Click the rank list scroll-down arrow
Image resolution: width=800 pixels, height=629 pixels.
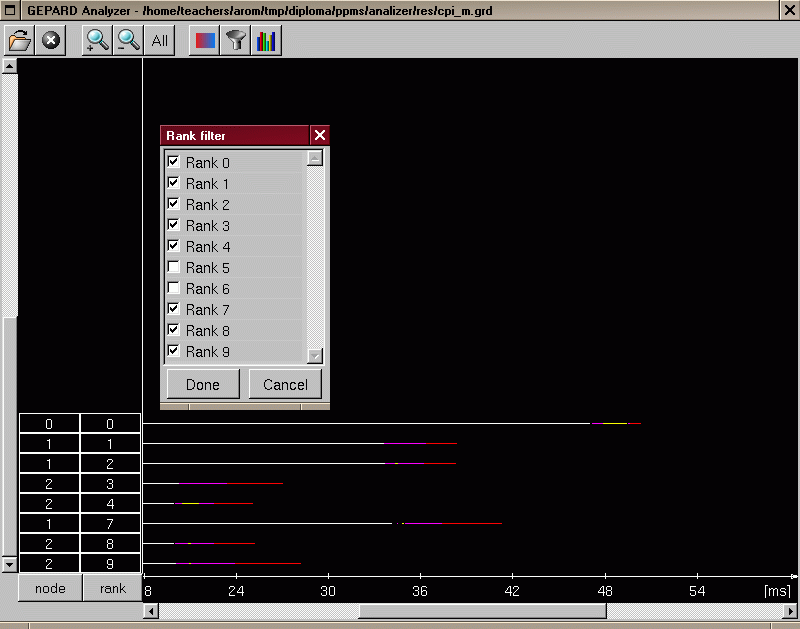pyautogui.click(x=315, y=355)
